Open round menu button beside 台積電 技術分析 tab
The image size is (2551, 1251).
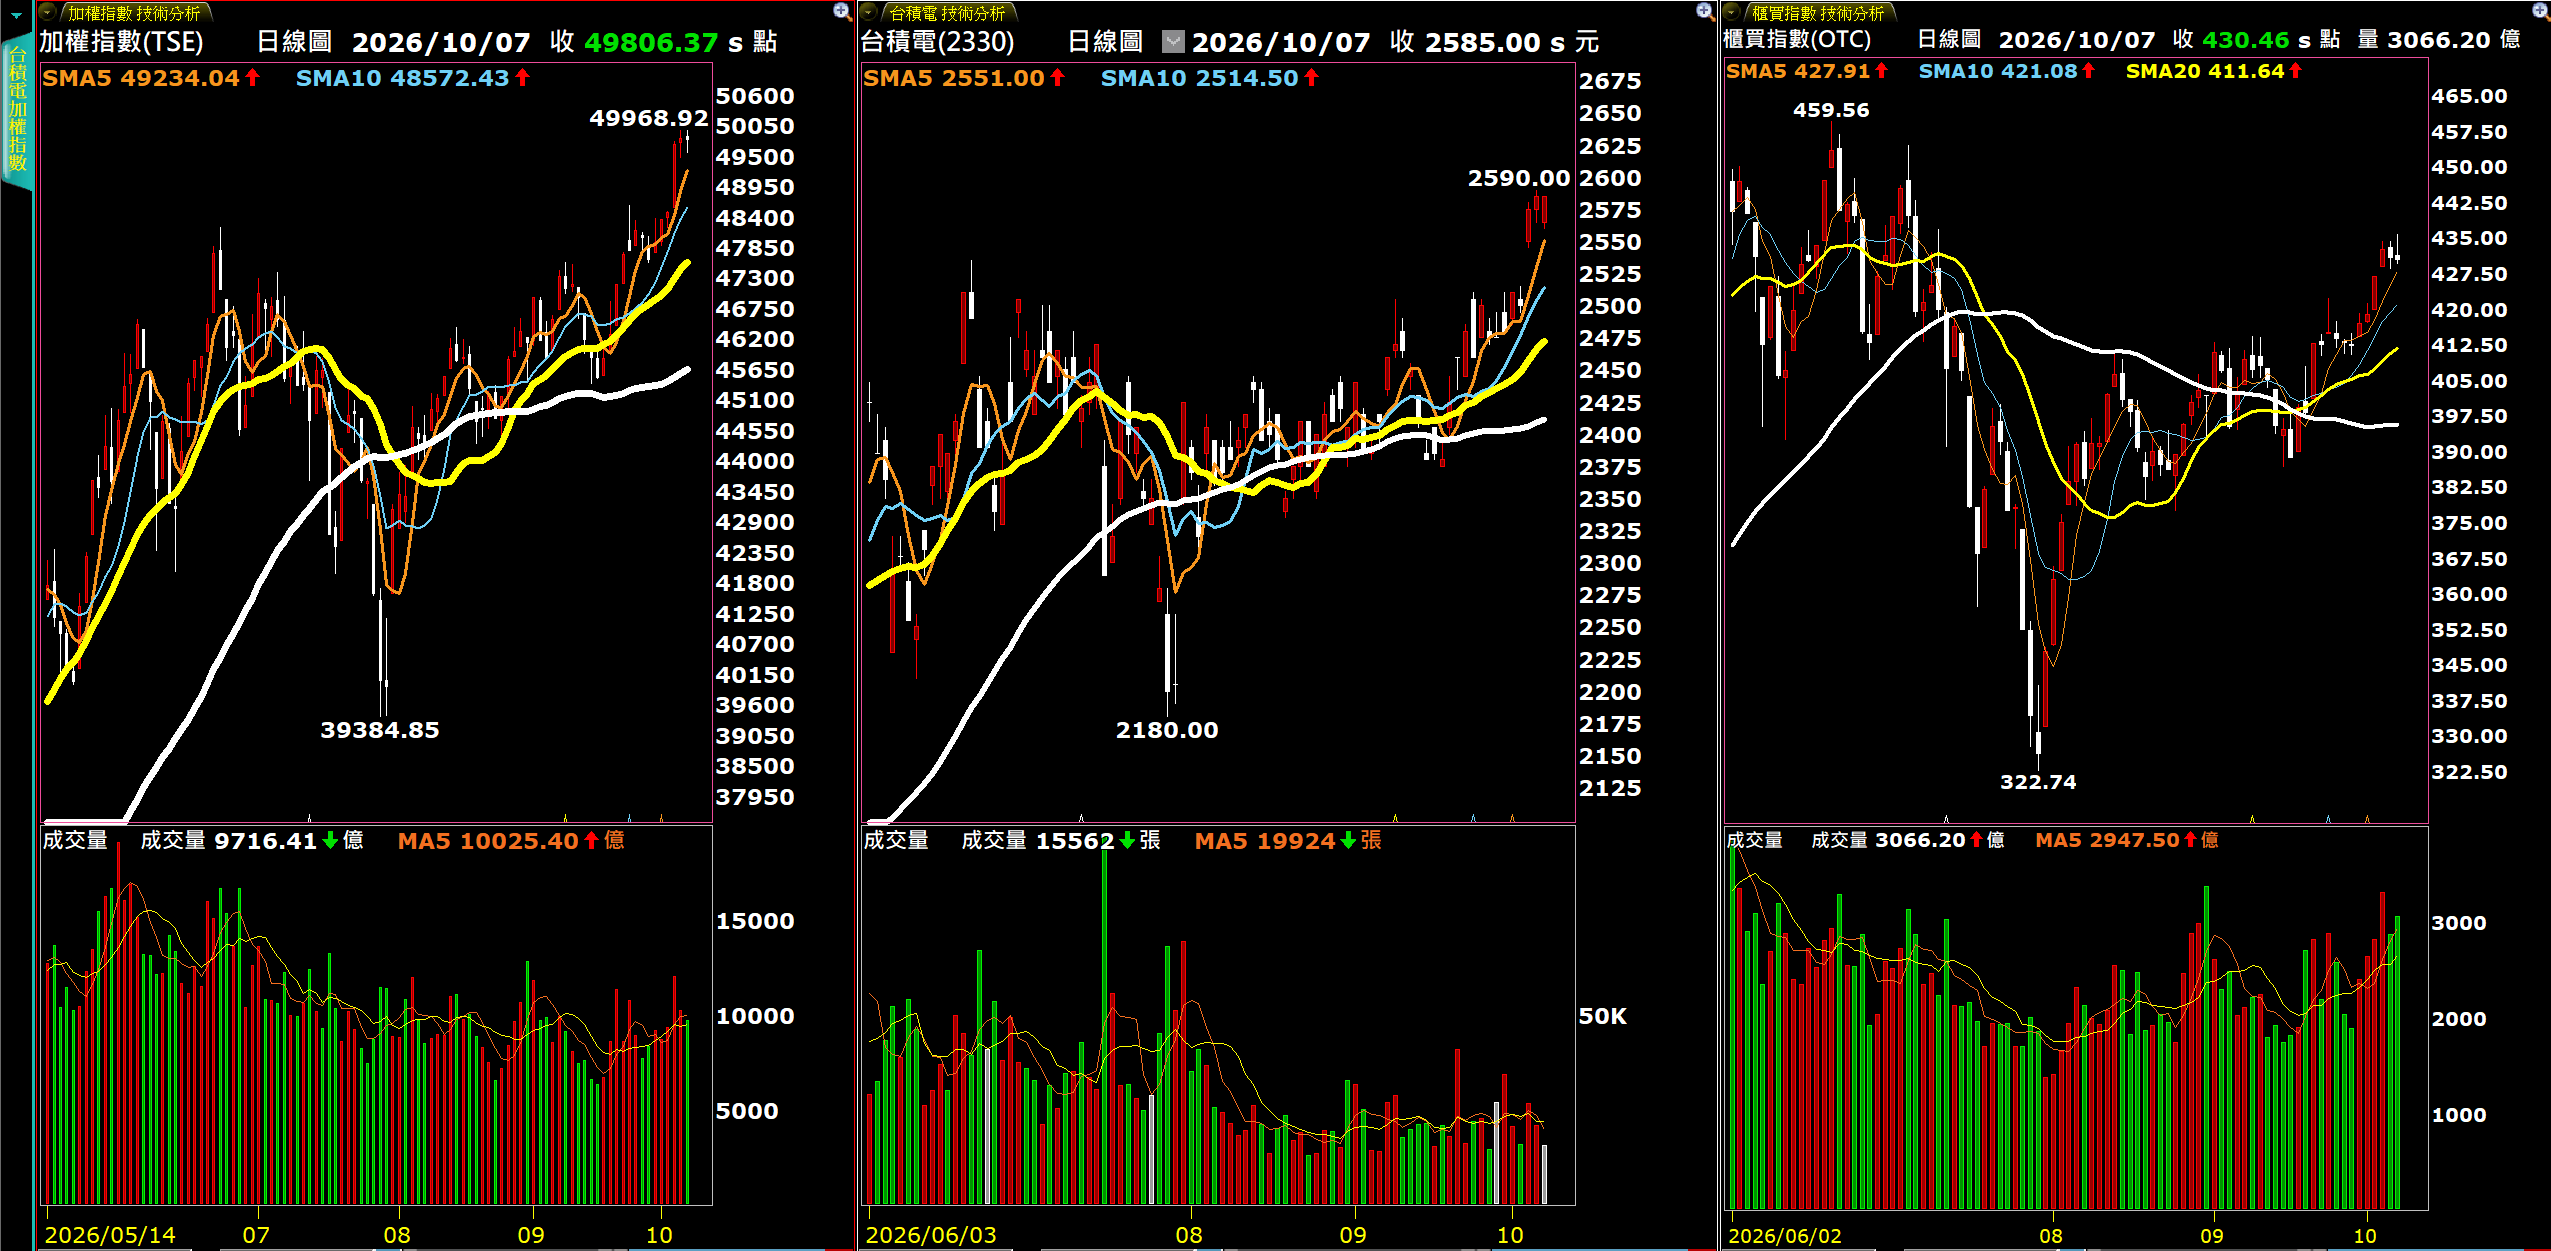(x=869, y=13)
